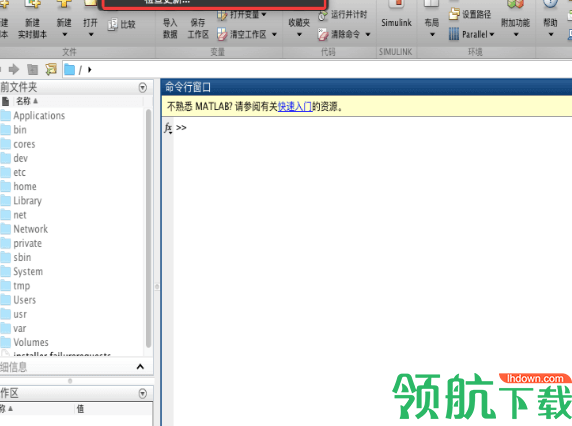Select the usr folder
Image resolution: width=572 pixels, height=426 pixels.
click(x=20, y=314)
